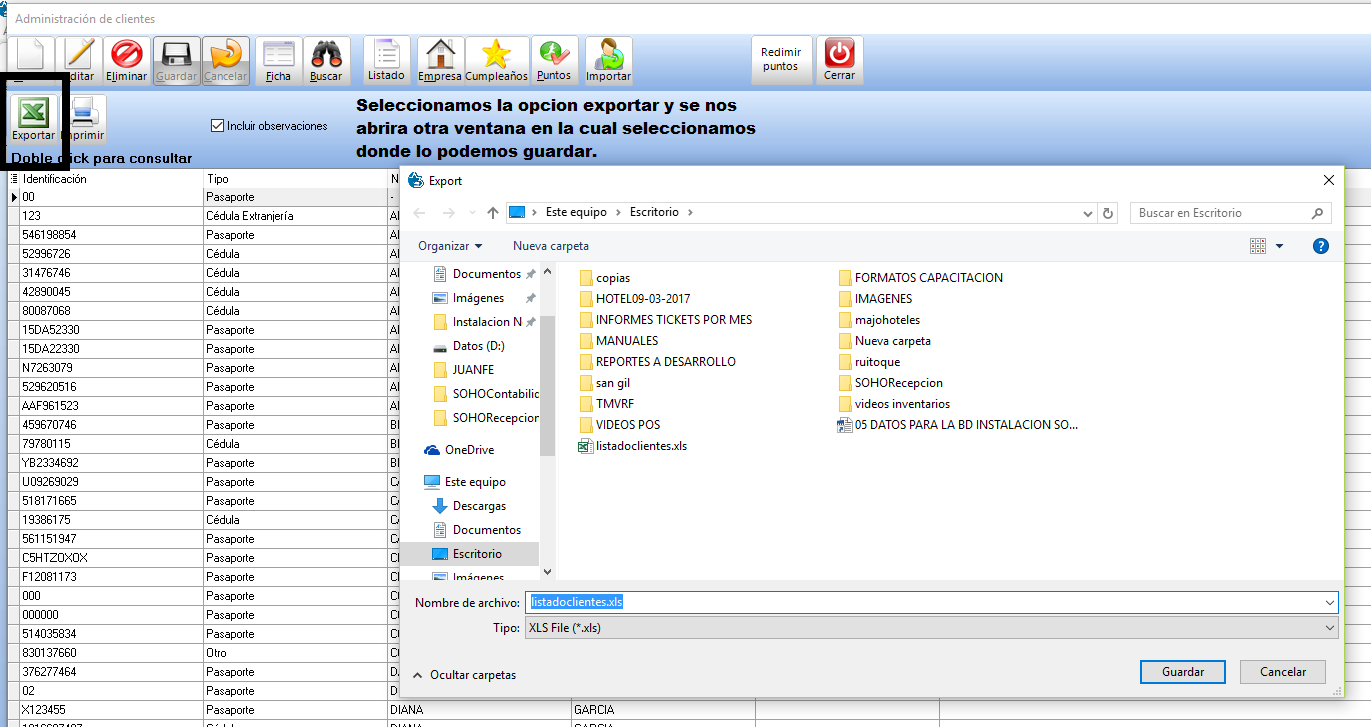
Task: Click the Nueva carpeta button
Action: click(551, 246)
